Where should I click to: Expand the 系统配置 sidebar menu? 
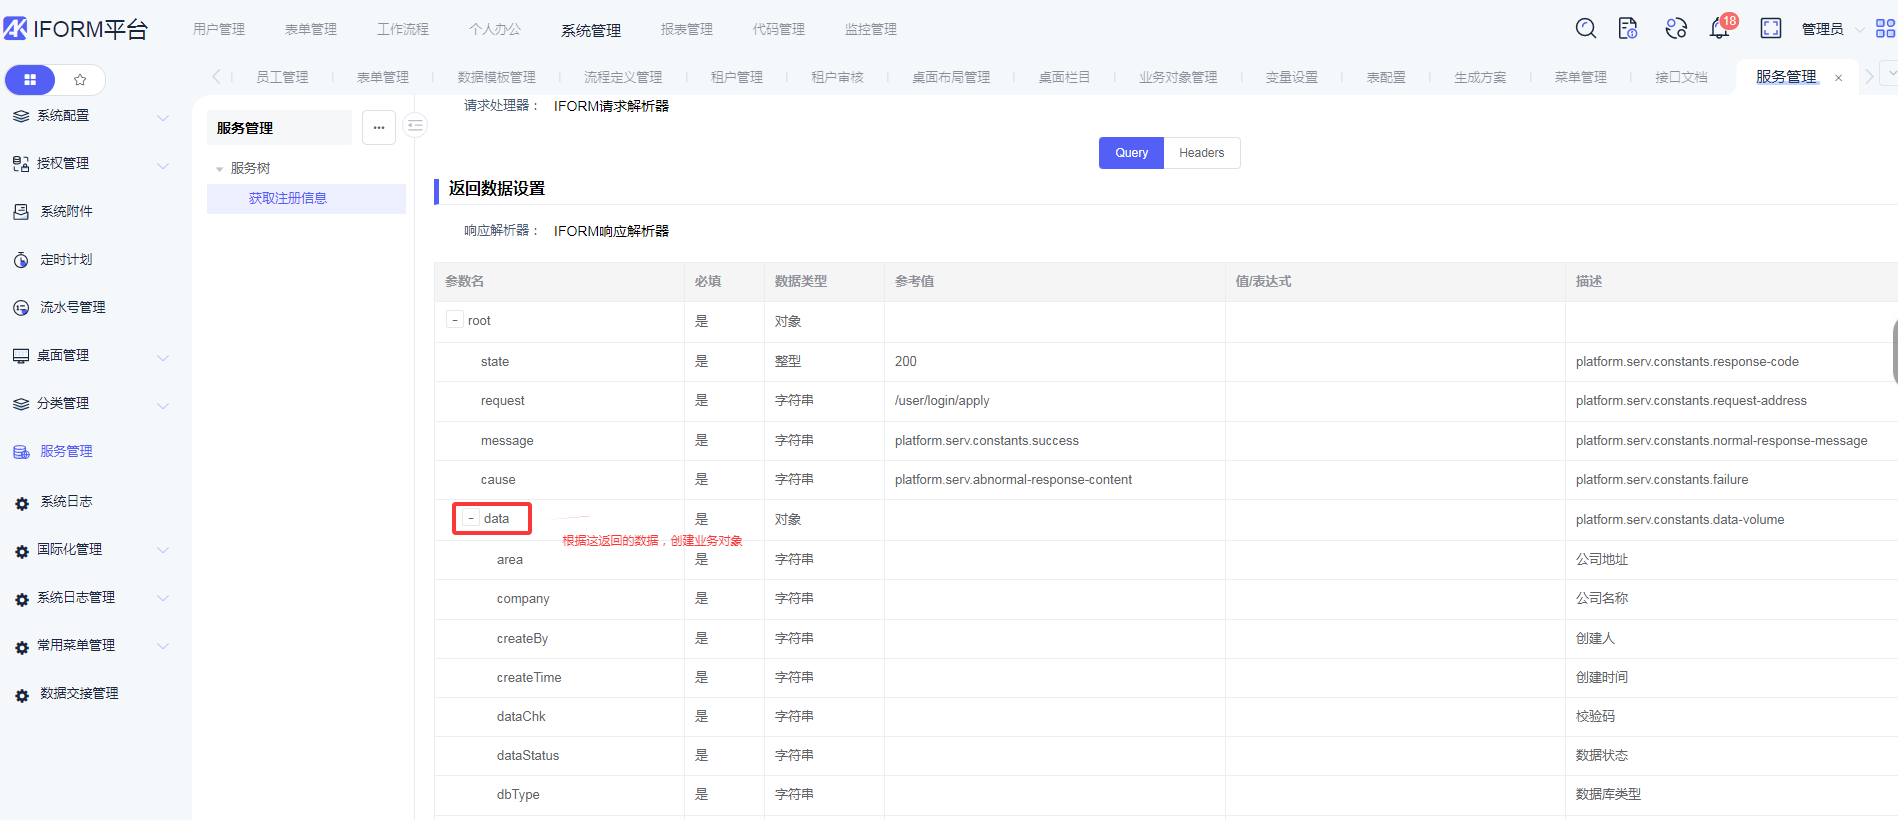coord(90,116)
